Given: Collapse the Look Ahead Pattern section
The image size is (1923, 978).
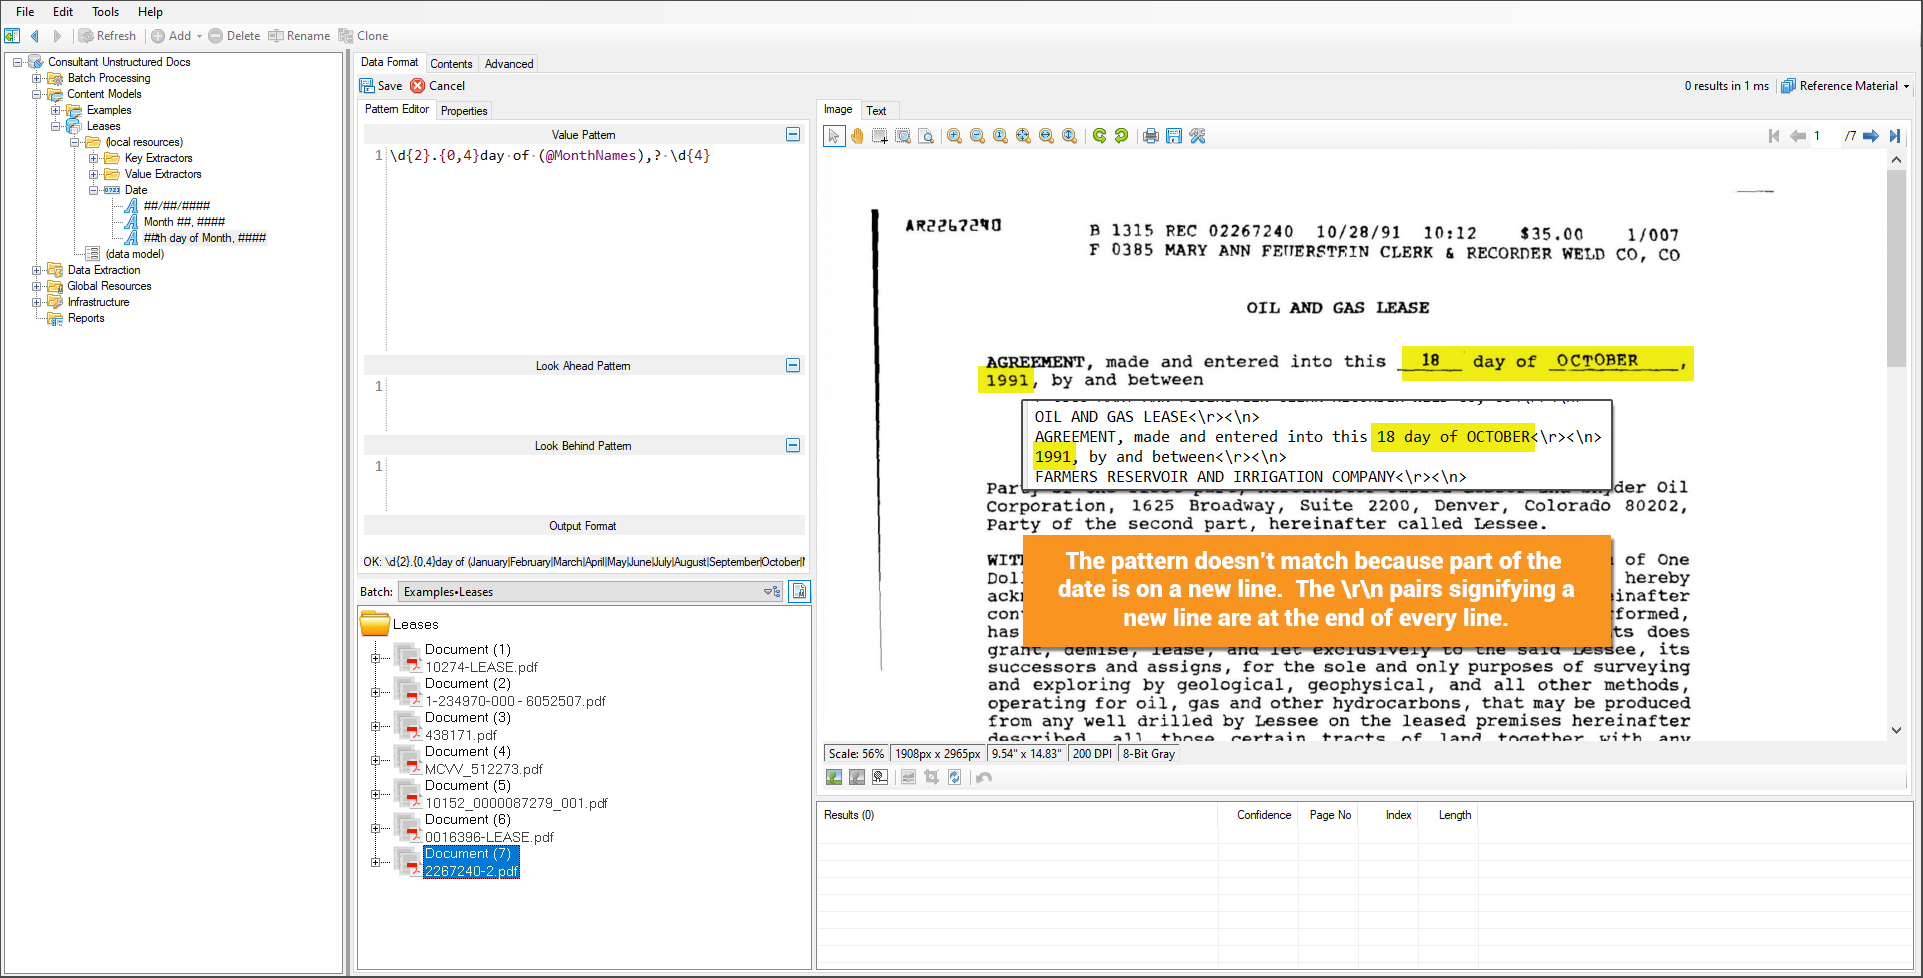Looking at the screenshot, I should (x=793, y=366).
